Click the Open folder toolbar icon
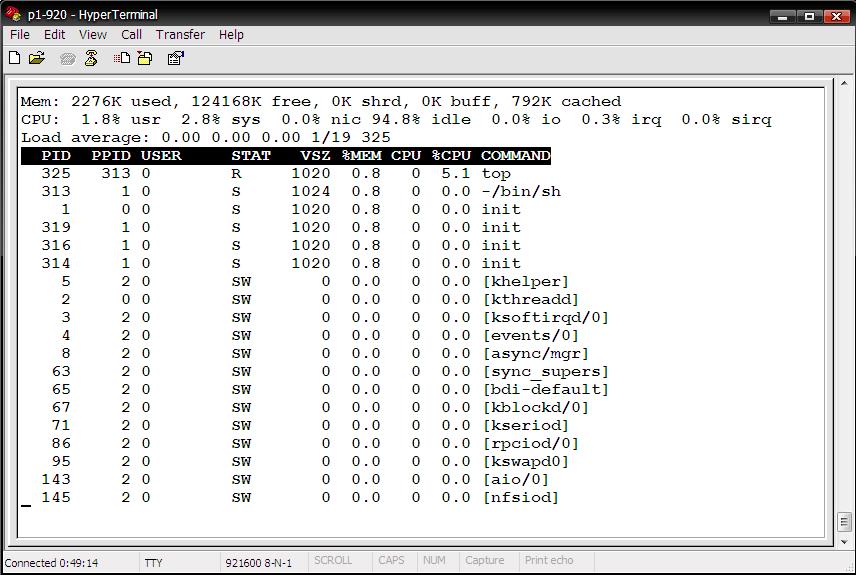Viewport: 856px width, 575px height. point(37,59)
